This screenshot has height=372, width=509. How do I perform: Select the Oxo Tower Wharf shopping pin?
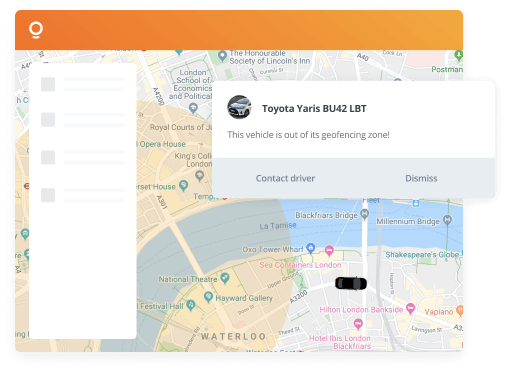[x=311, y=248]
